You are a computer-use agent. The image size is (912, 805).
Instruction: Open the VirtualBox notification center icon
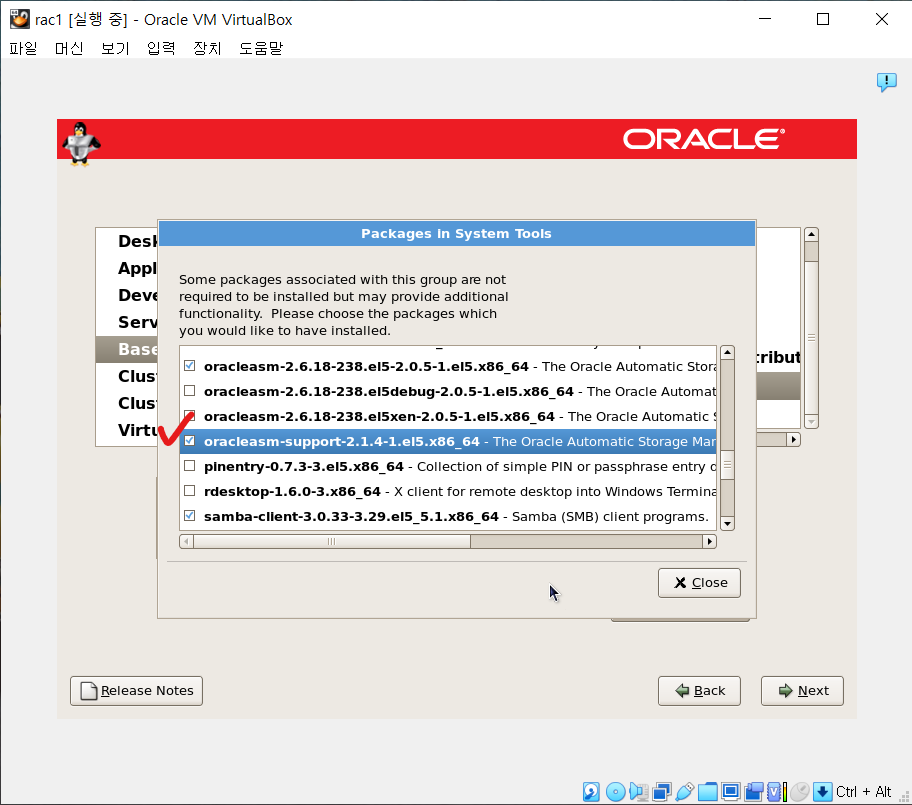(886, 82)
